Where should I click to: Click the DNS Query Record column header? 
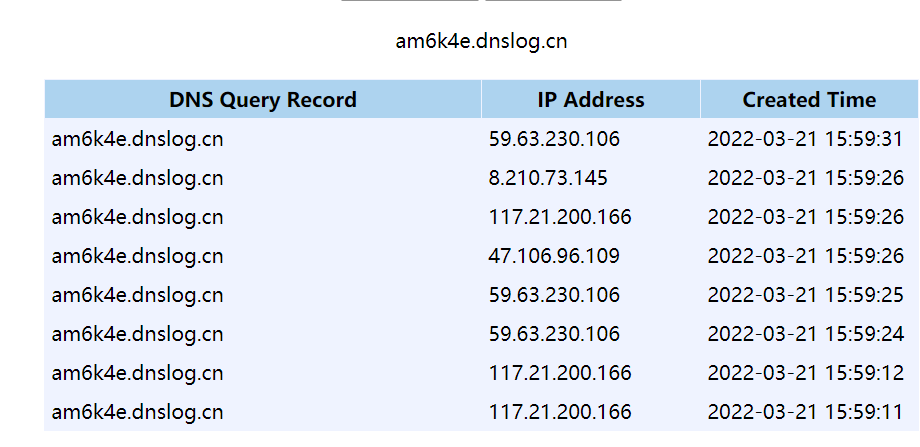(262, 100)
